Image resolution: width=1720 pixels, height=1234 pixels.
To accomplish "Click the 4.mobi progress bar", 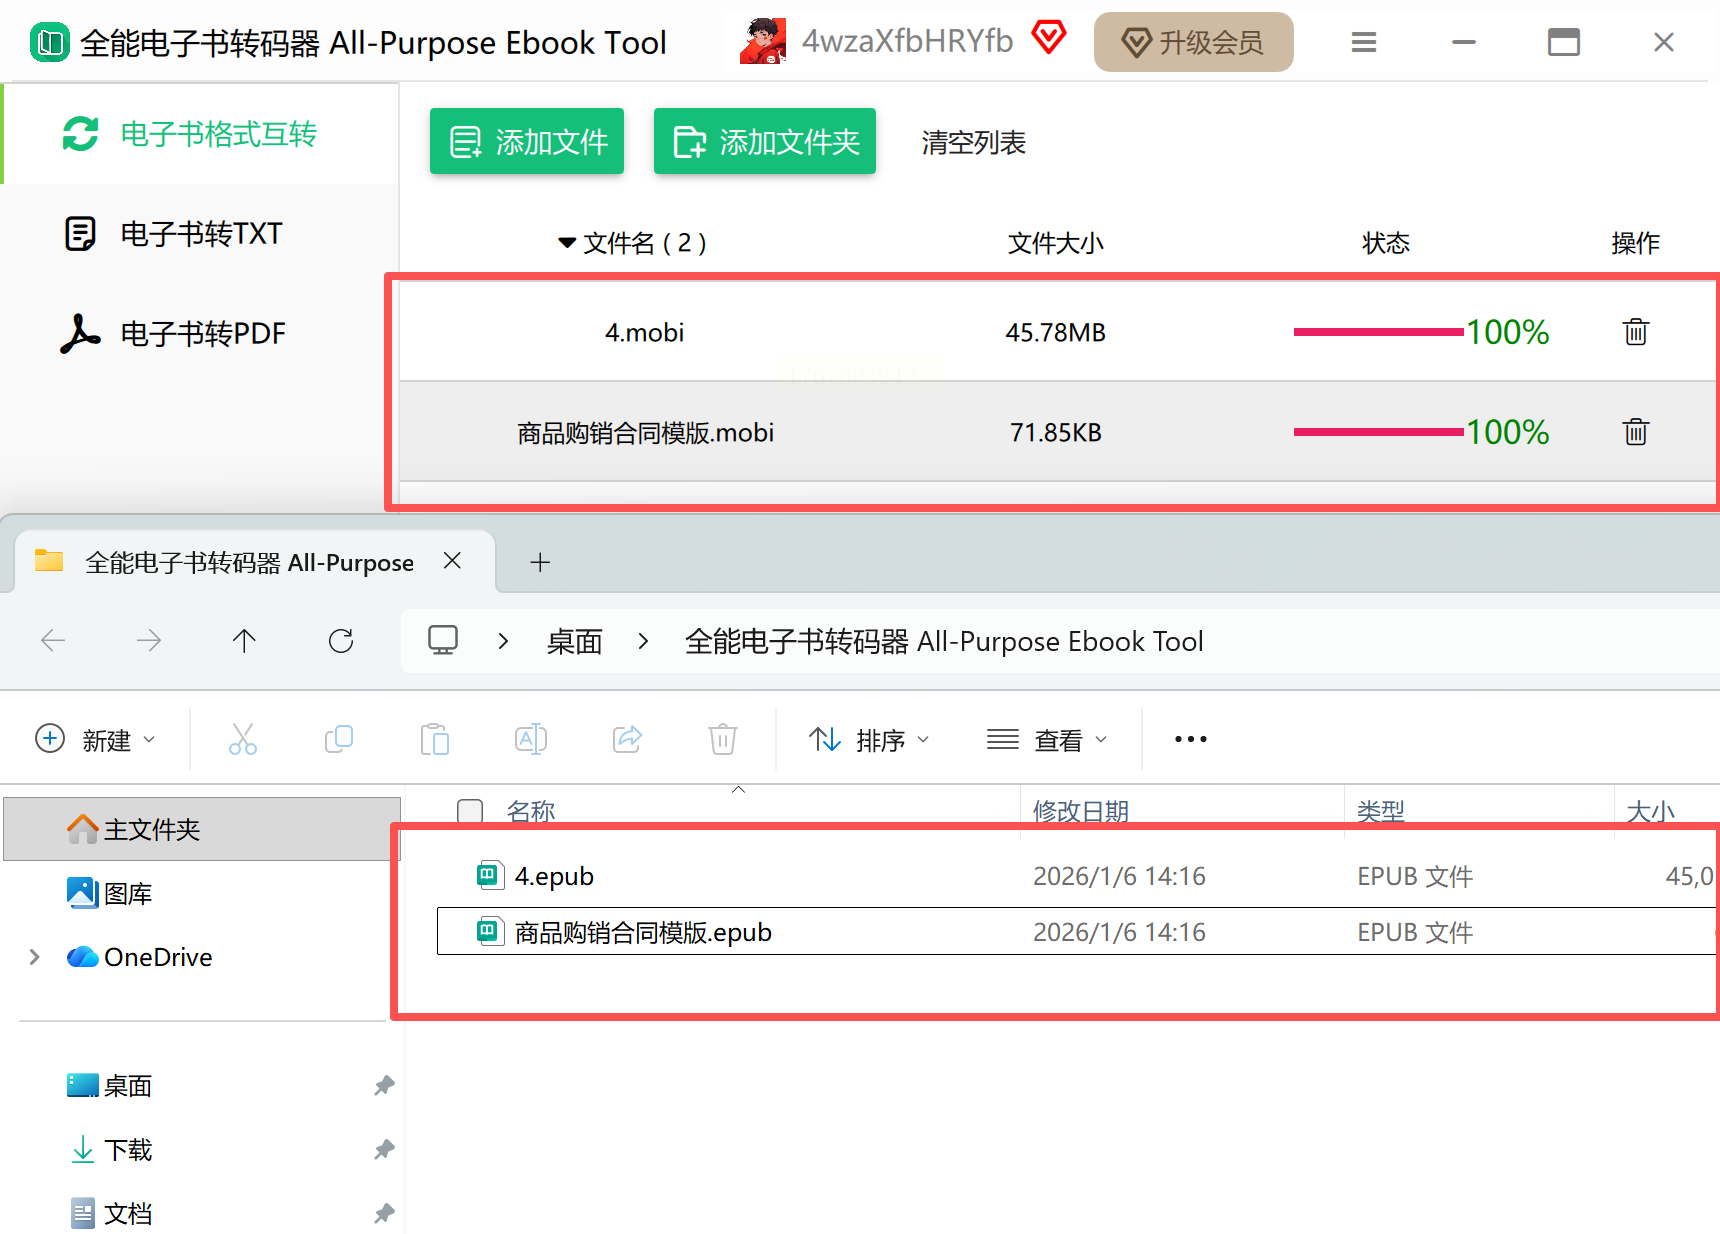I will 1378,332.
